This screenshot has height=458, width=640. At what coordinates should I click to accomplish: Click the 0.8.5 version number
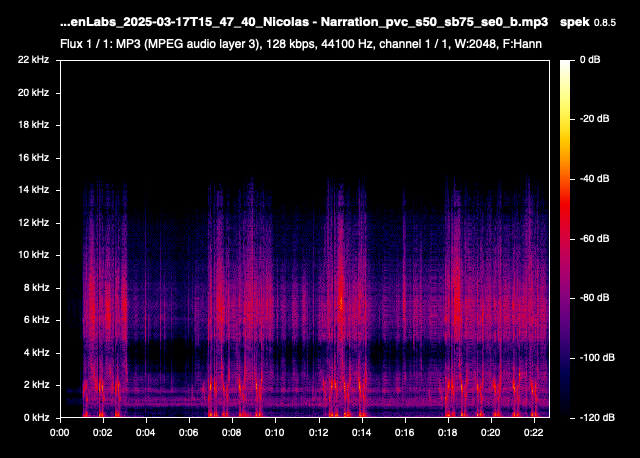coord(606,22)
